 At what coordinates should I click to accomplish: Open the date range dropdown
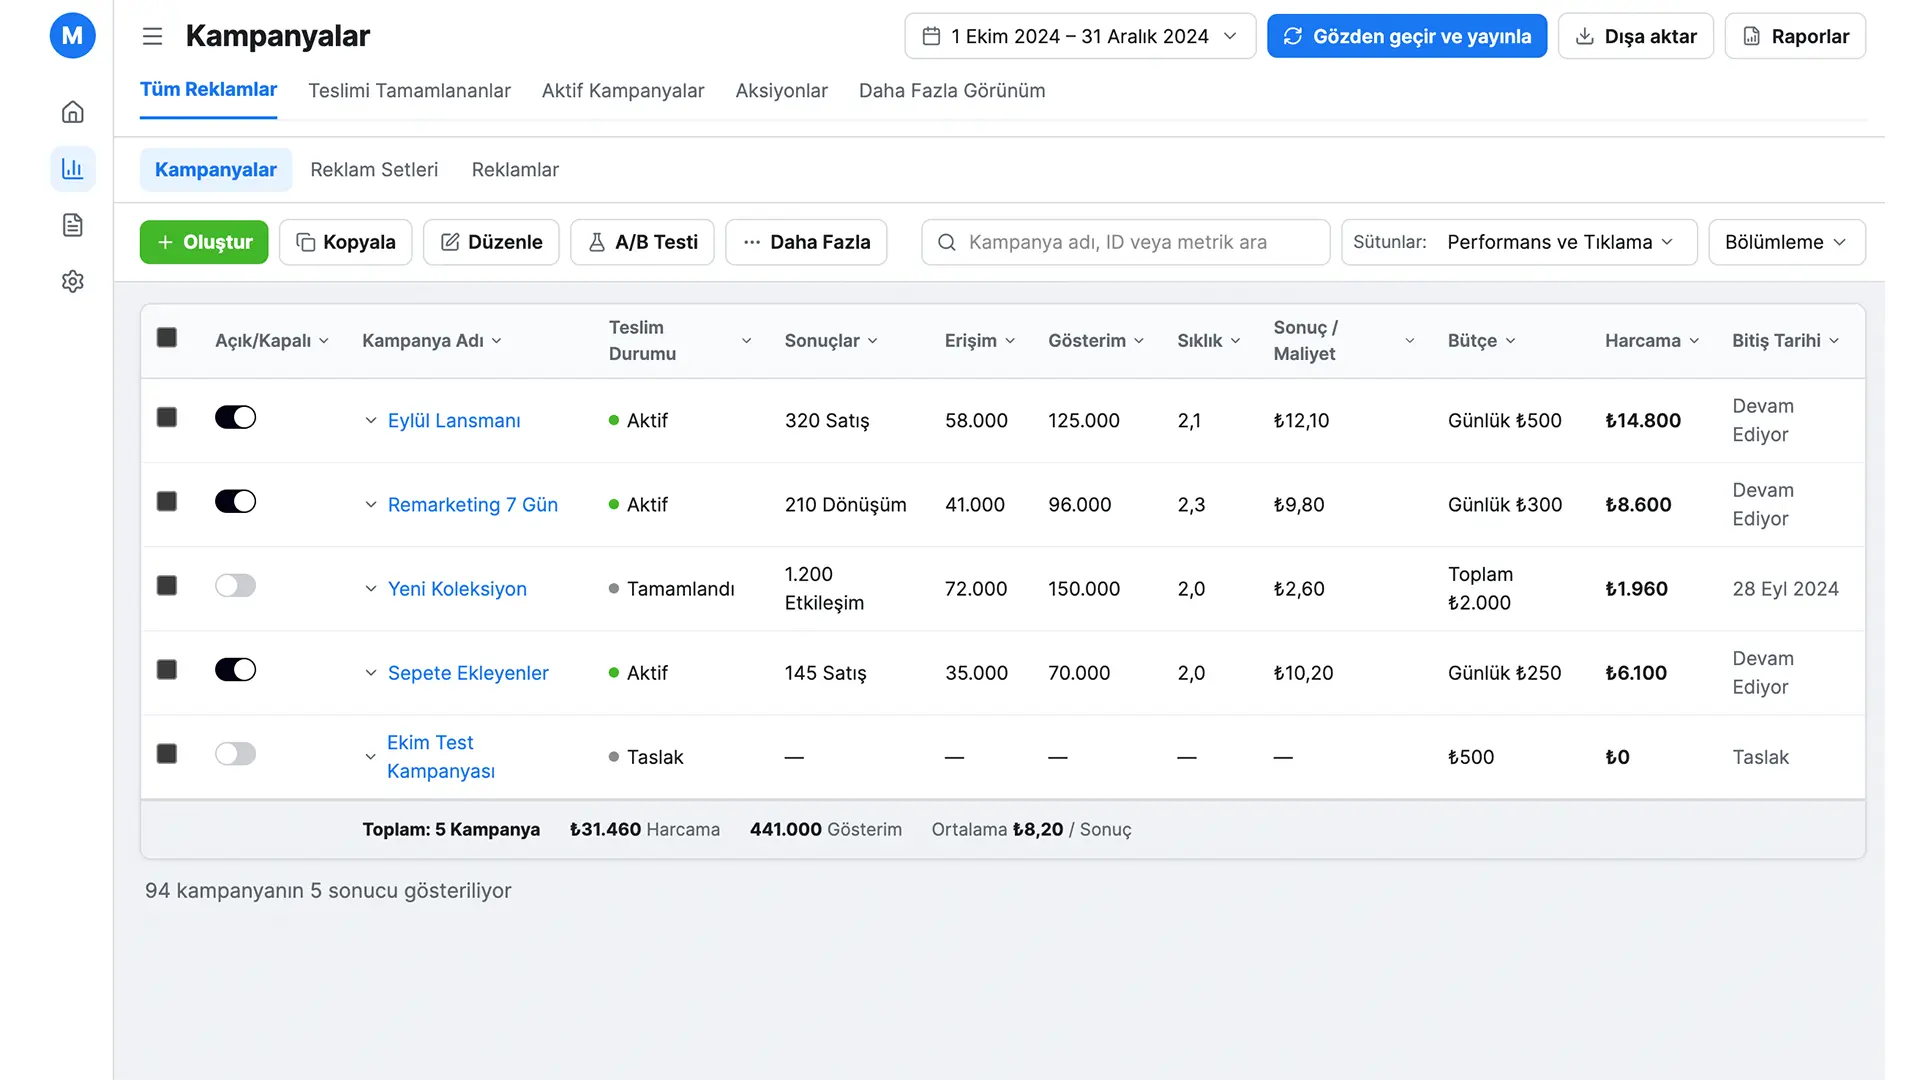tap(1080, 37)
